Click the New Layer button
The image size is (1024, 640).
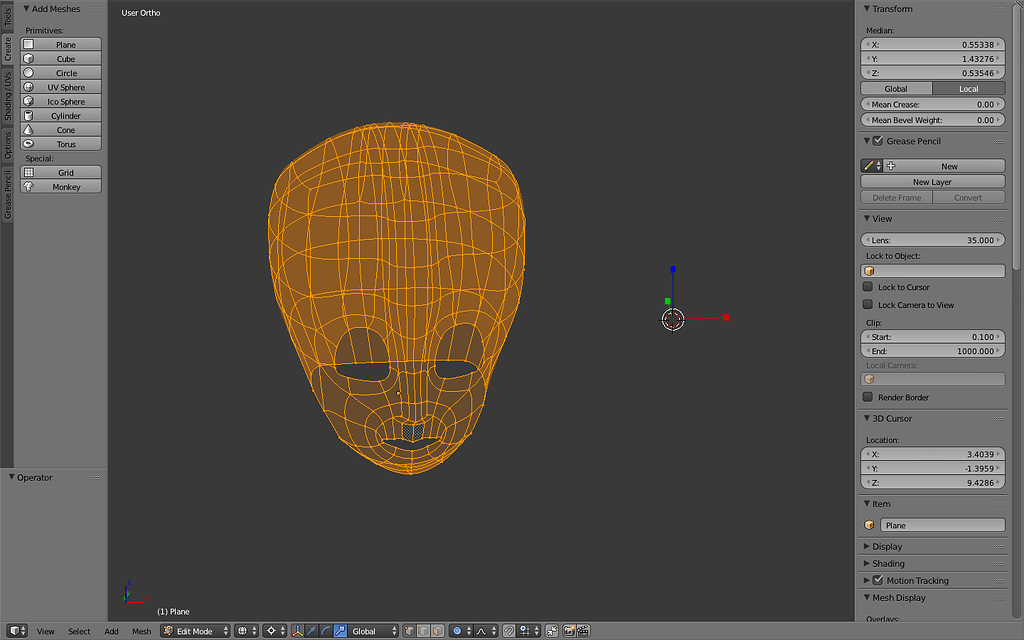[933, 182]
